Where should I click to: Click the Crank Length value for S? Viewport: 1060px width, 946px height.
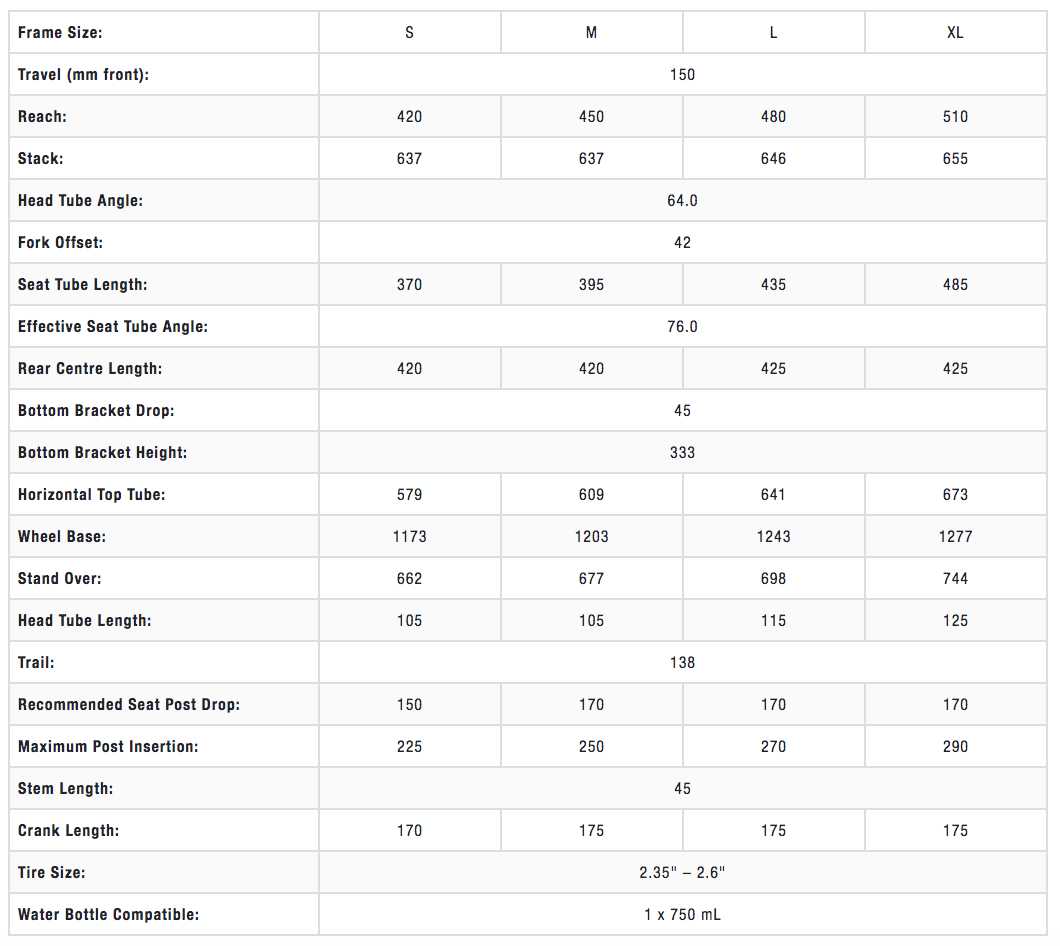pos(409,831)
